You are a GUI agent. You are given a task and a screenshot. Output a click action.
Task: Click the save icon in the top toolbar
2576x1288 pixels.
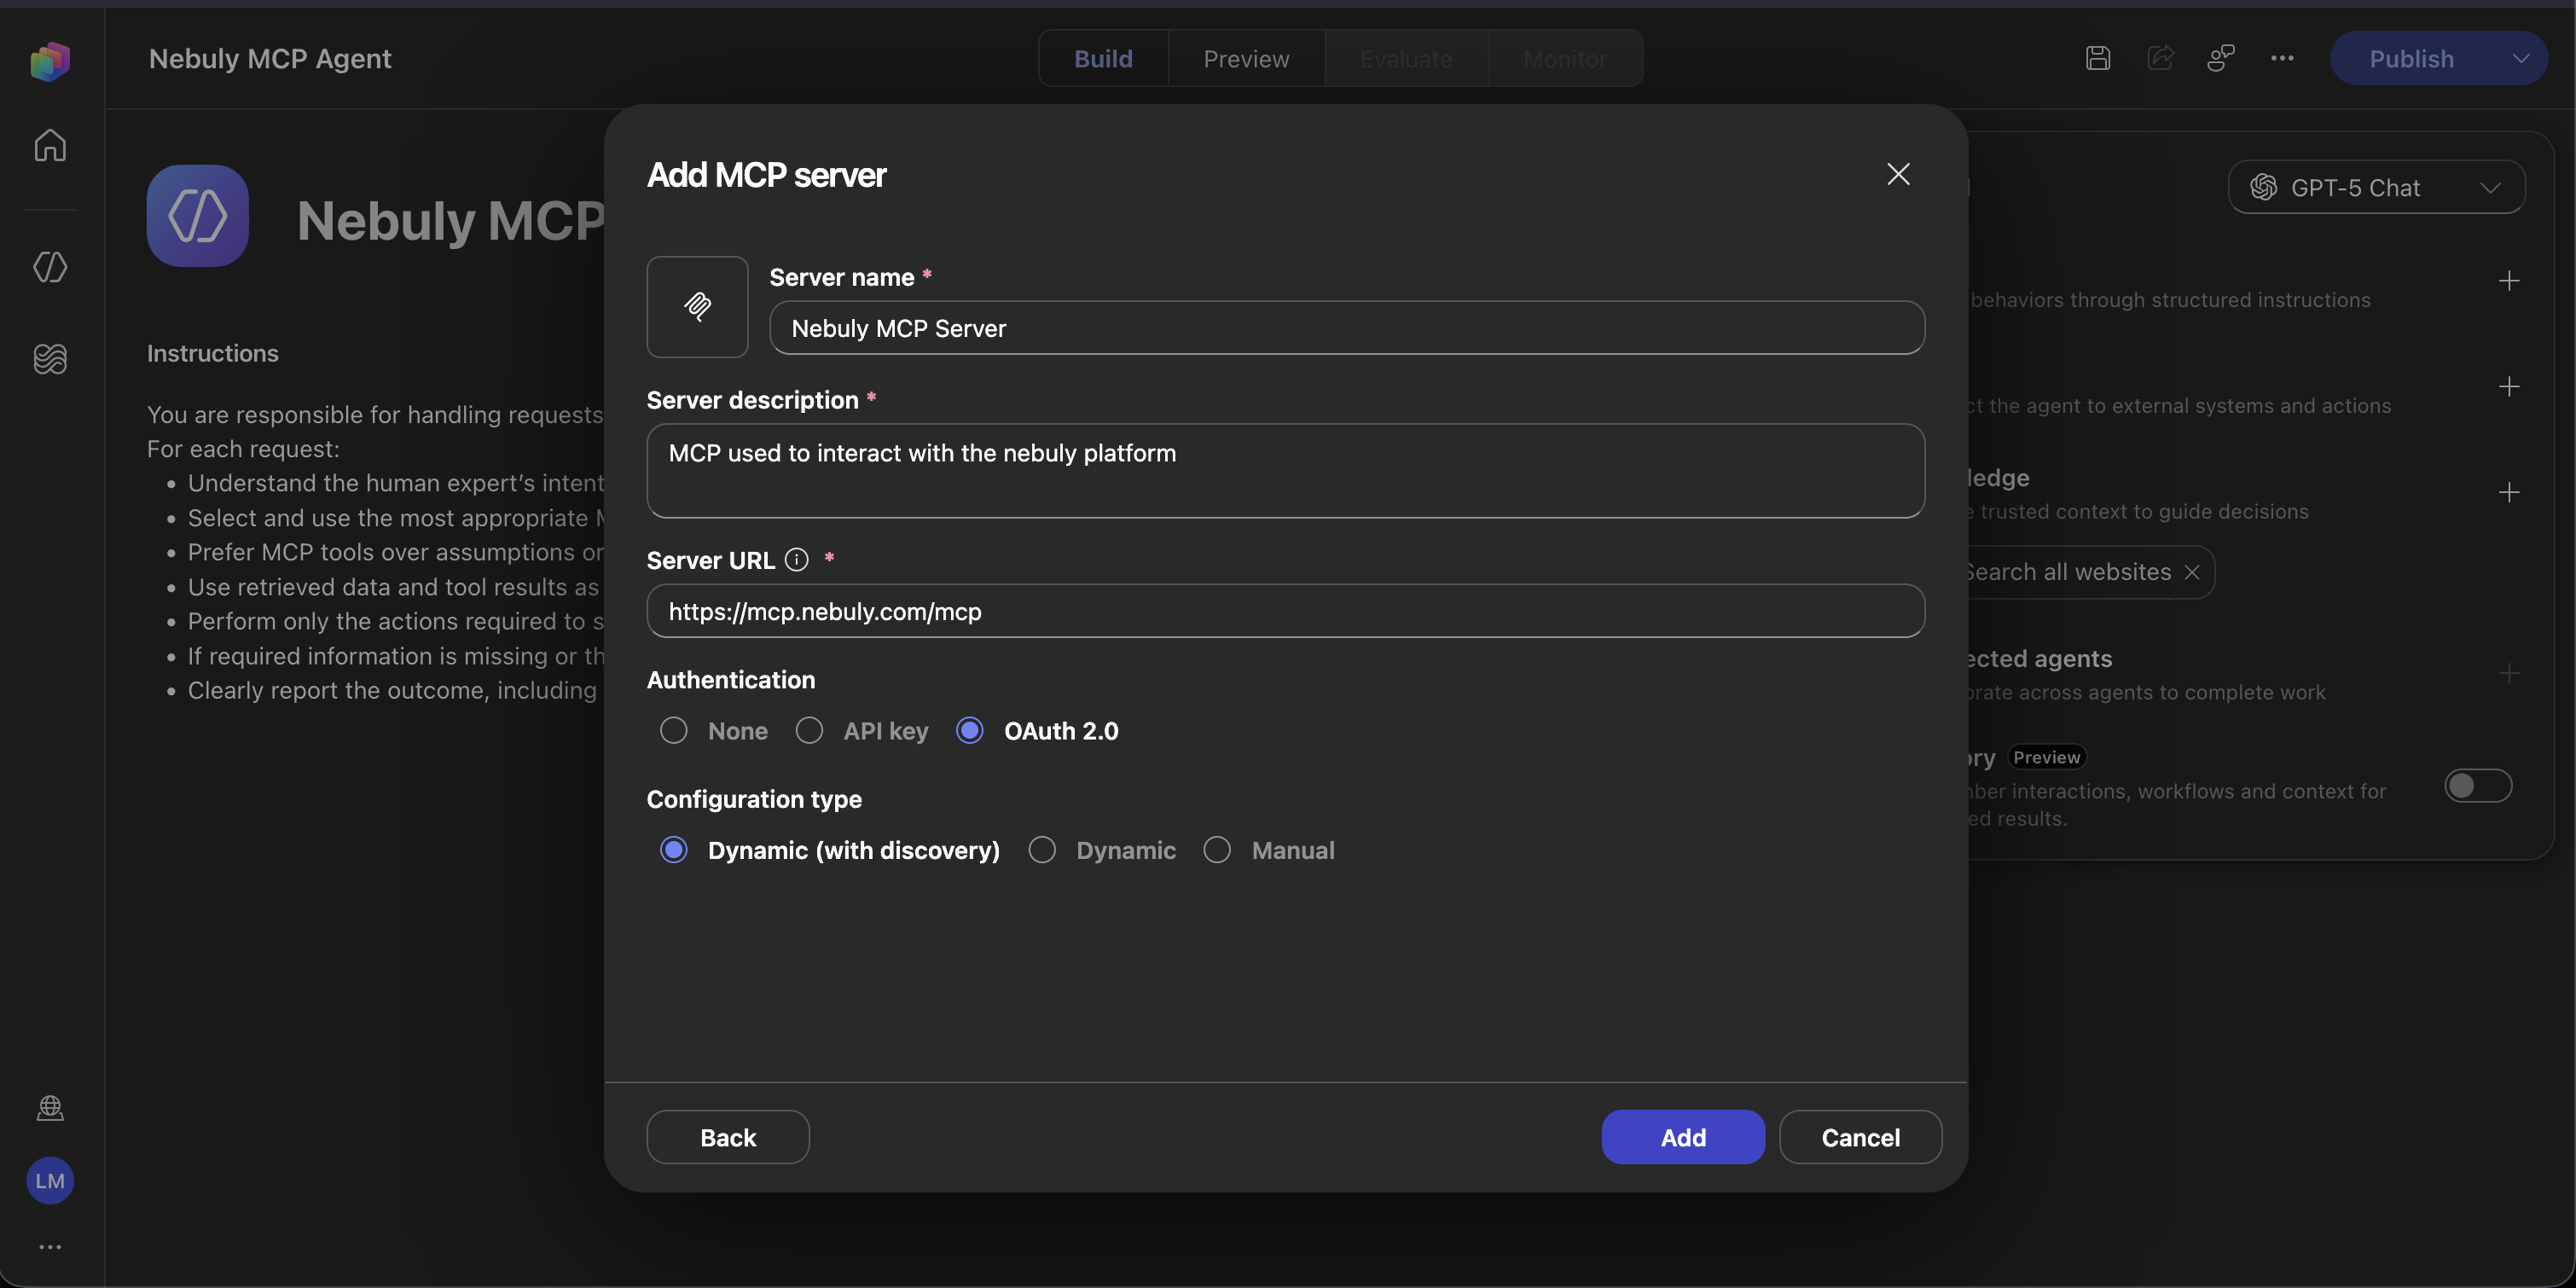pyautogui.click(x=2098, y=58)
